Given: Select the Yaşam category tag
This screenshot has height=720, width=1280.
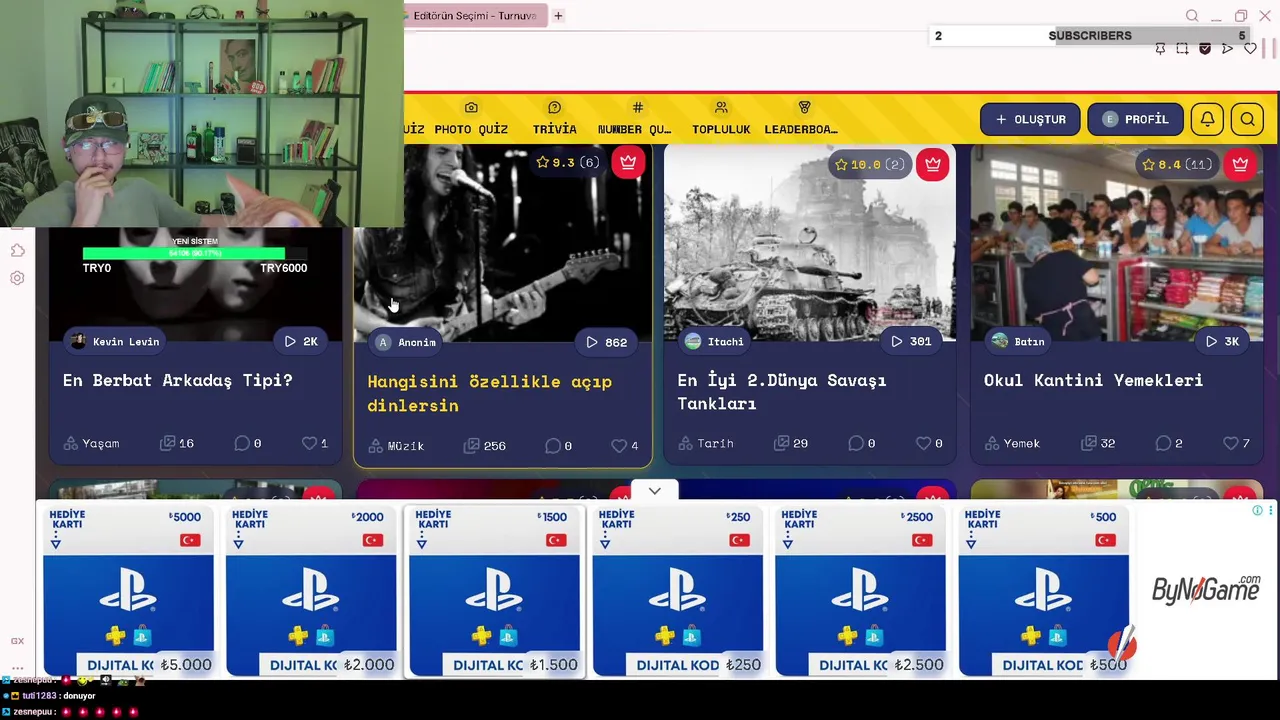Looking at the screenshot, I should (91, 443).
